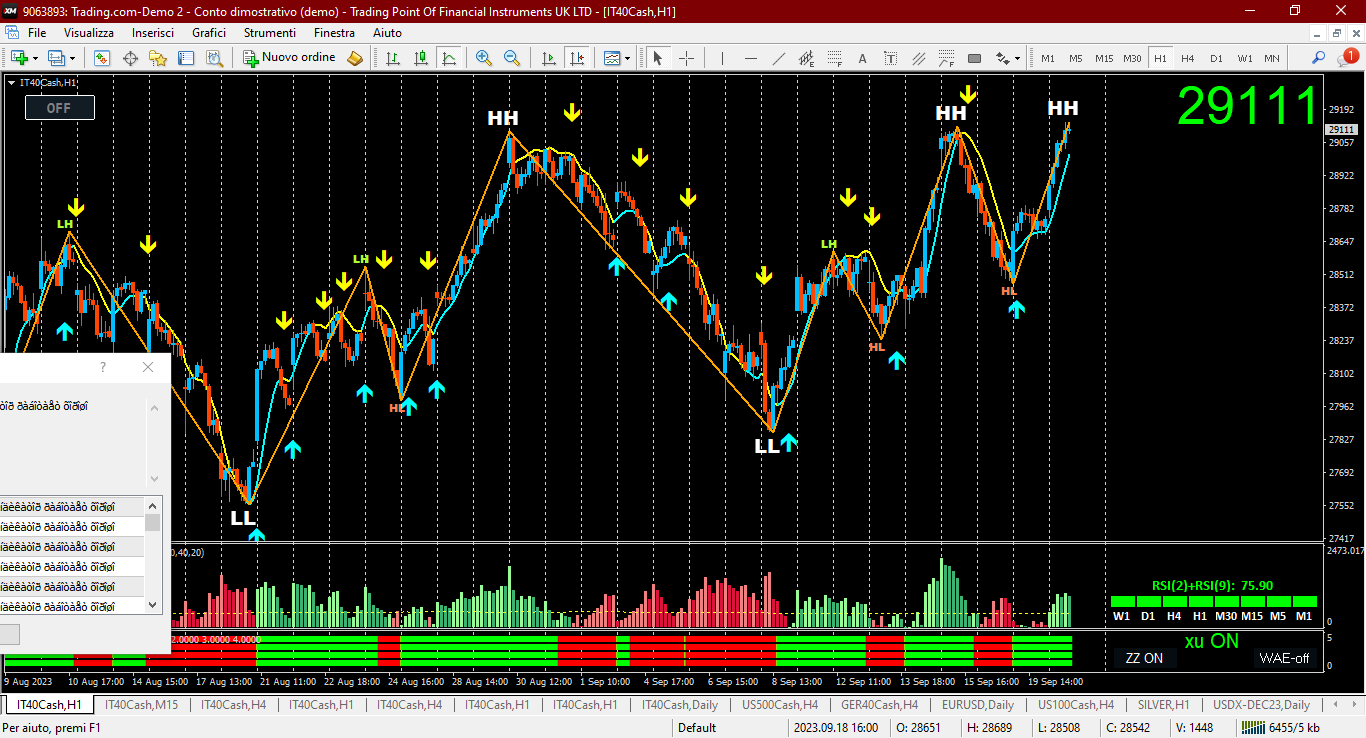Click the ZZ ON chart button
This screenshot has height=738, width=1366.
pyautogui.click(x=1144, y=658)
